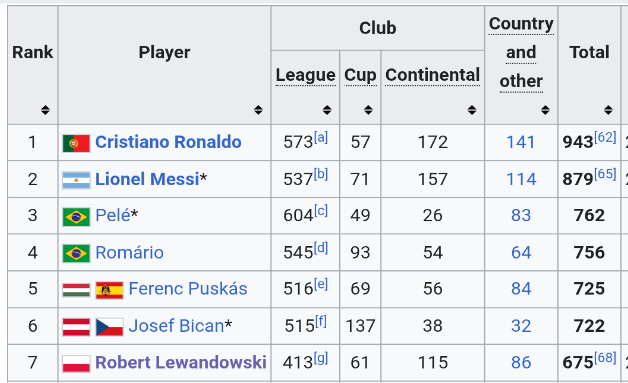The image size is (628, 383).
Task: Click the Continental column header label
Action: click(433, 75)
